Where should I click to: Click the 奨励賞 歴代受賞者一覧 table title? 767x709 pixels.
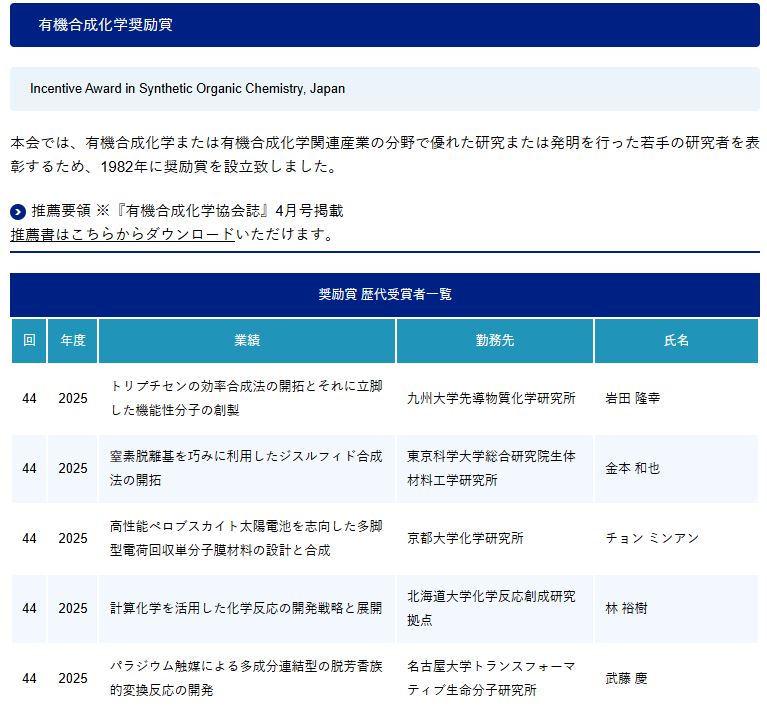point(384,294)
